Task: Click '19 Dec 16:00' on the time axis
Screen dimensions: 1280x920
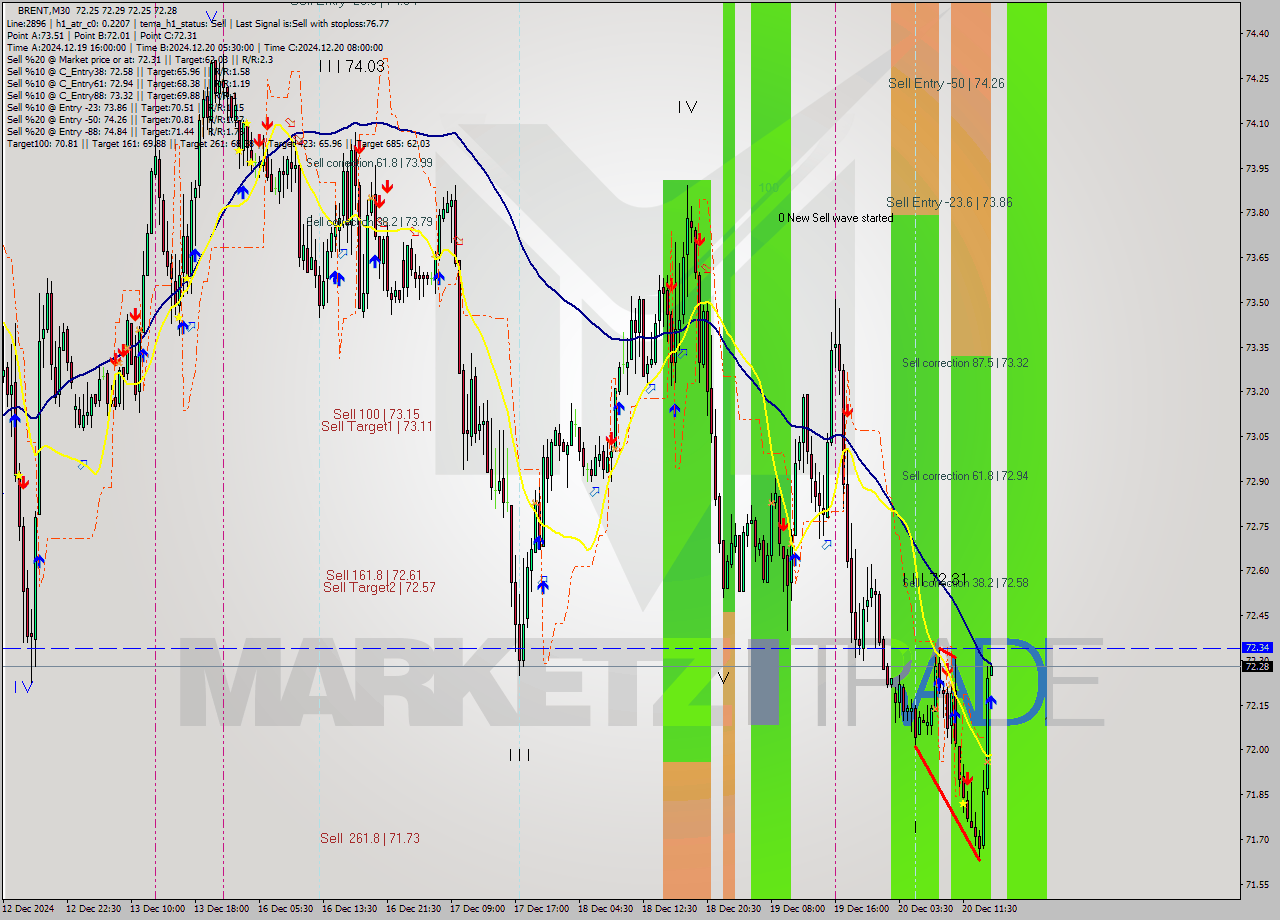Action: (861, 909)
